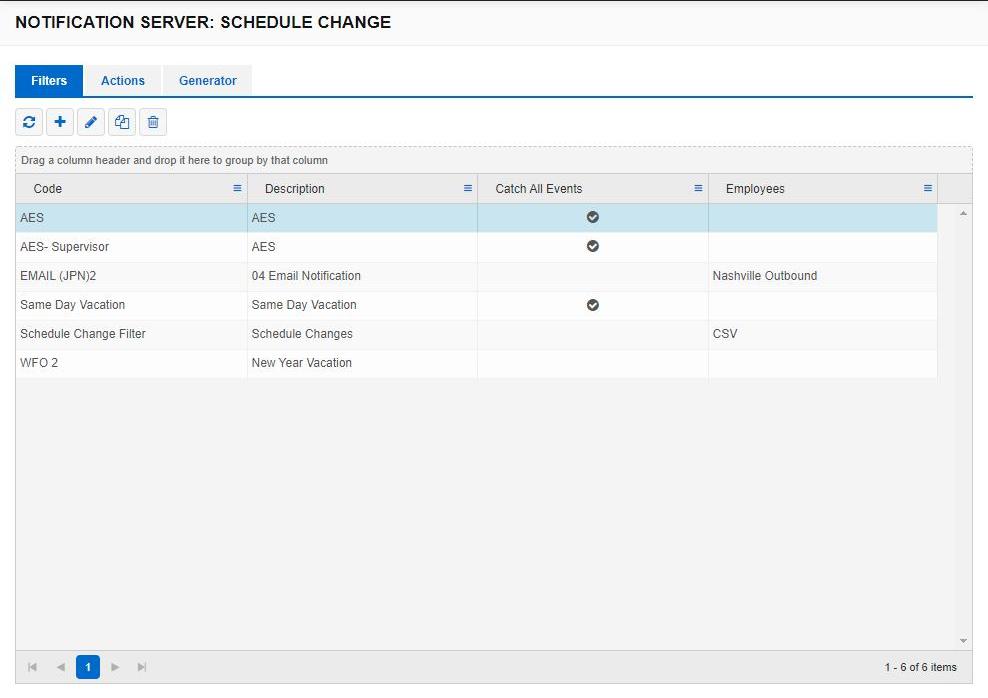Screen dimensions: 988x698
Task: Toggle Catch All Events for AES- Supervisor
Action: (592, 246)
